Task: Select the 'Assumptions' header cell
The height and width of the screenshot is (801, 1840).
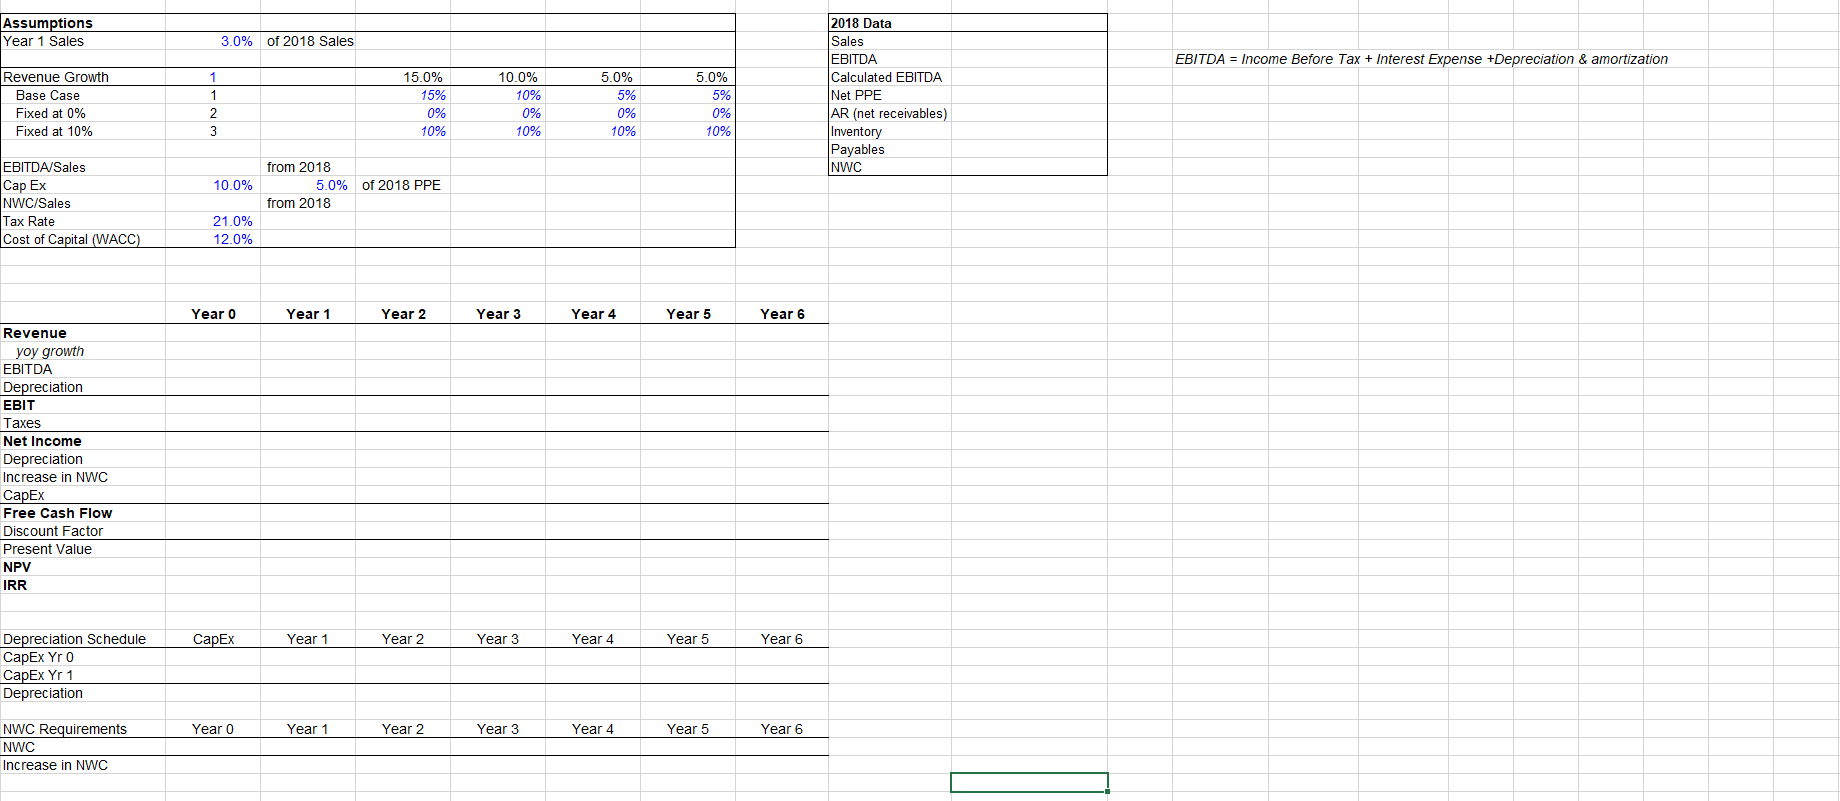Action: [x=48, y=23]
